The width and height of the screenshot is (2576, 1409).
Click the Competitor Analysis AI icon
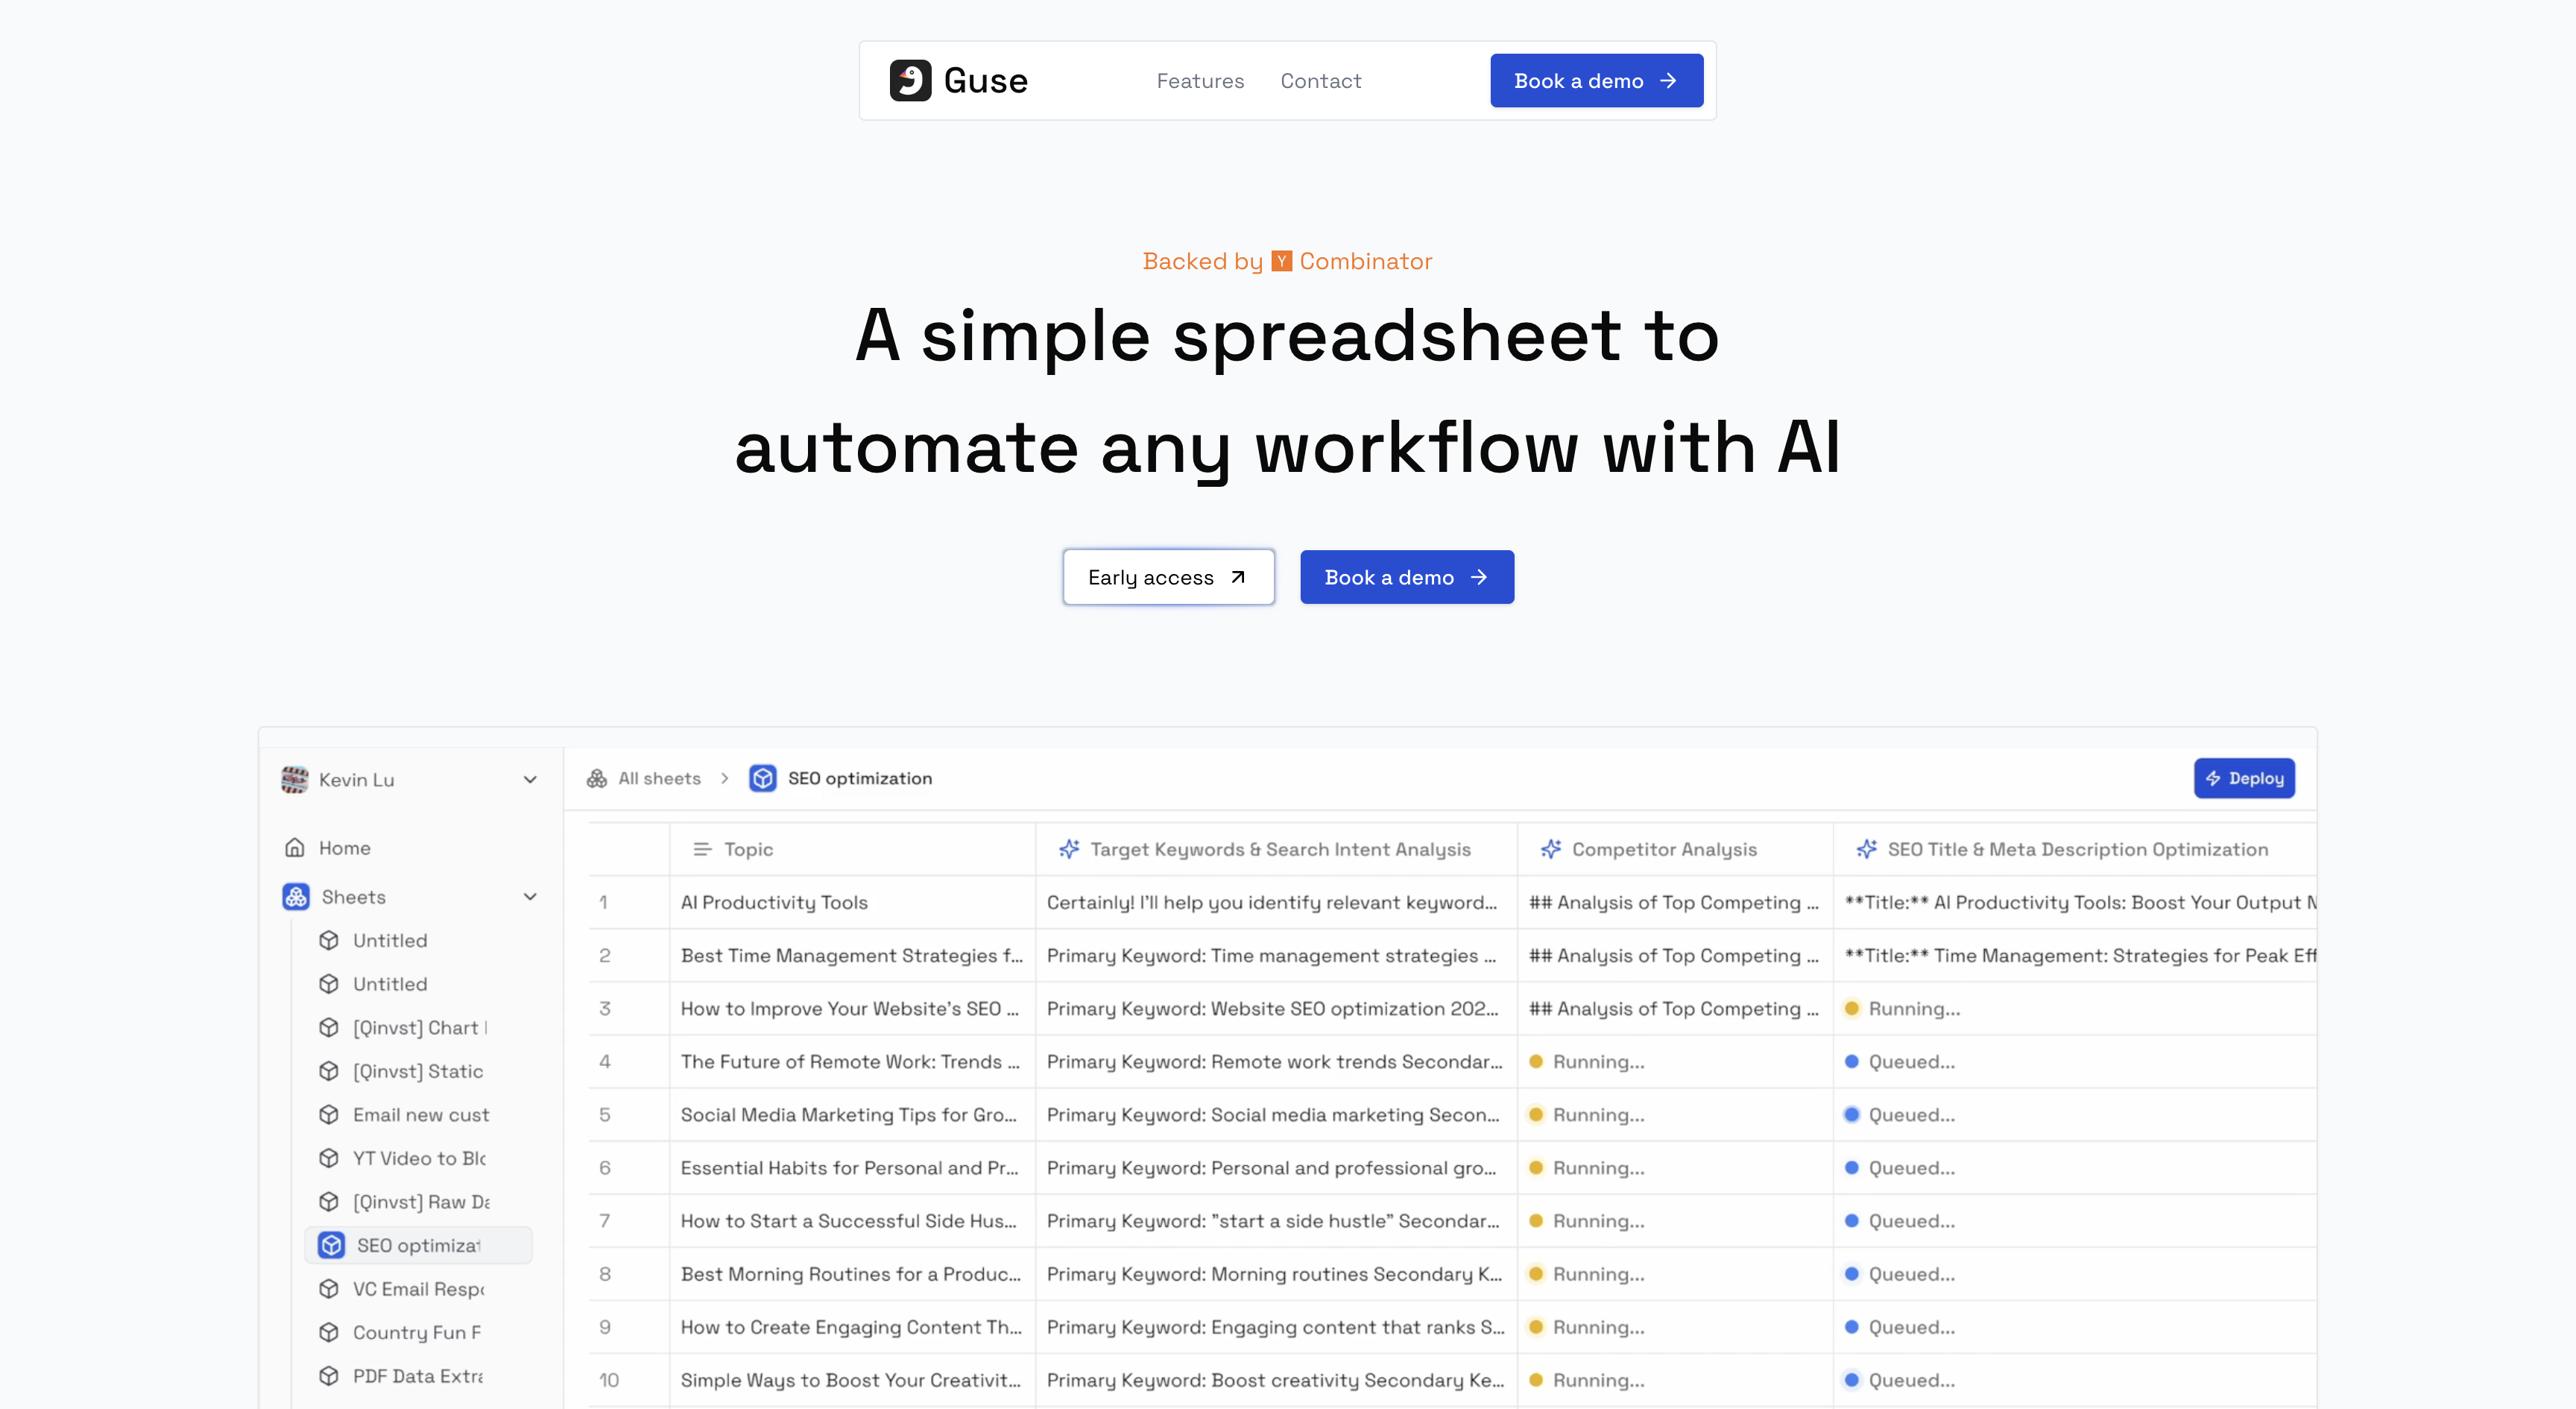1549,848
